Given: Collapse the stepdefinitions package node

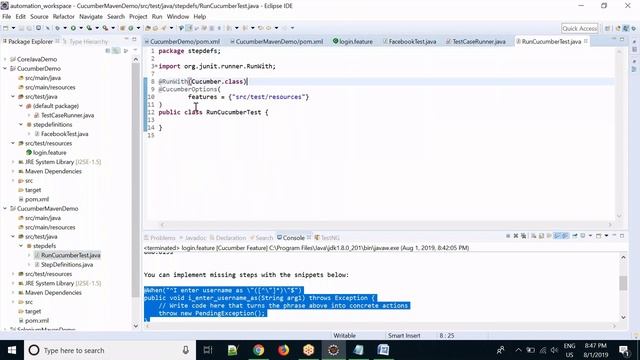Looking at the screenshot, I should tap(21, 124).
